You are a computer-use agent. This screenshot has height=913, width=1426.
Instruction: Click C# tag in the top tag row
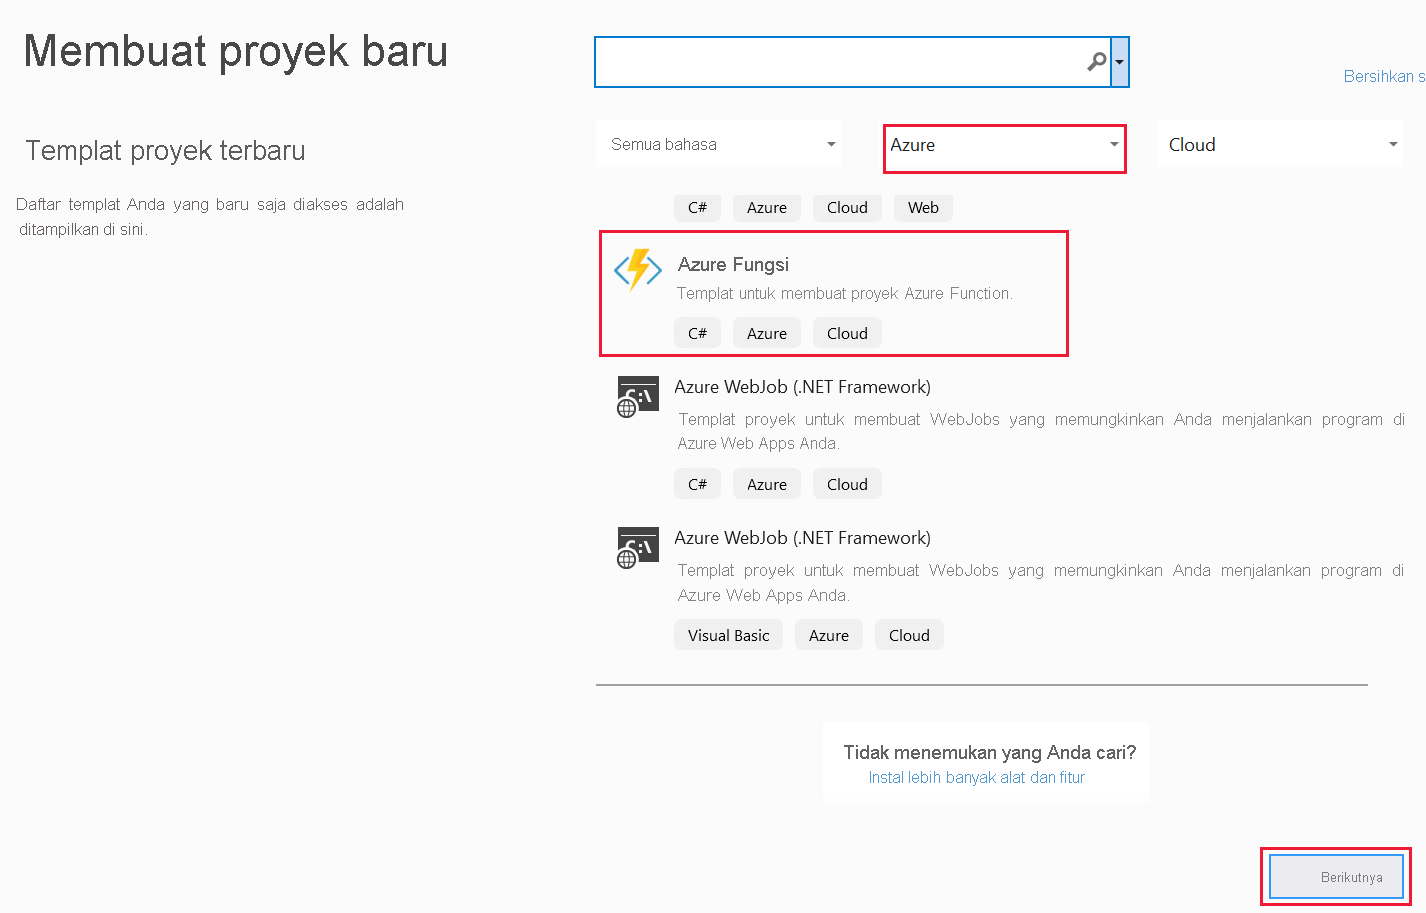tap(697, 207)
